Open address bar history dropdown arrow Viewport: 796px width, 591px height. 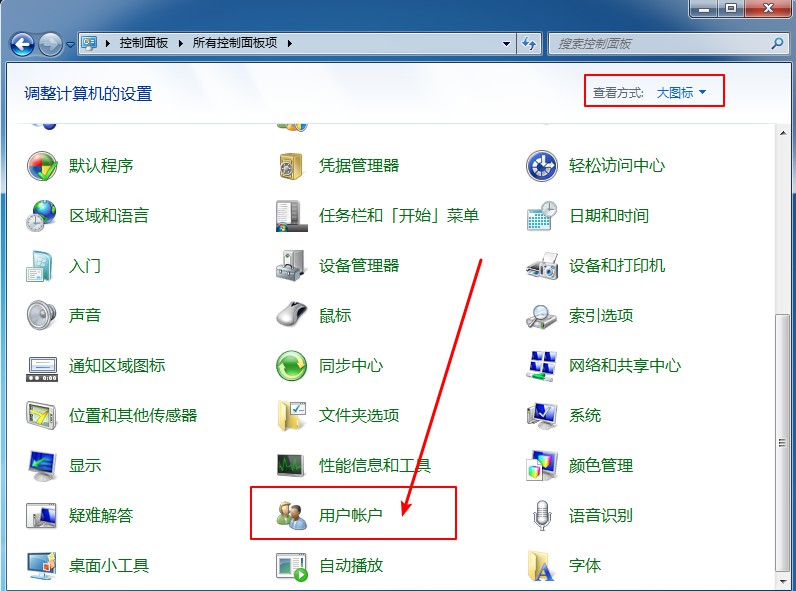pyautogui.click(x=507, y=44)
